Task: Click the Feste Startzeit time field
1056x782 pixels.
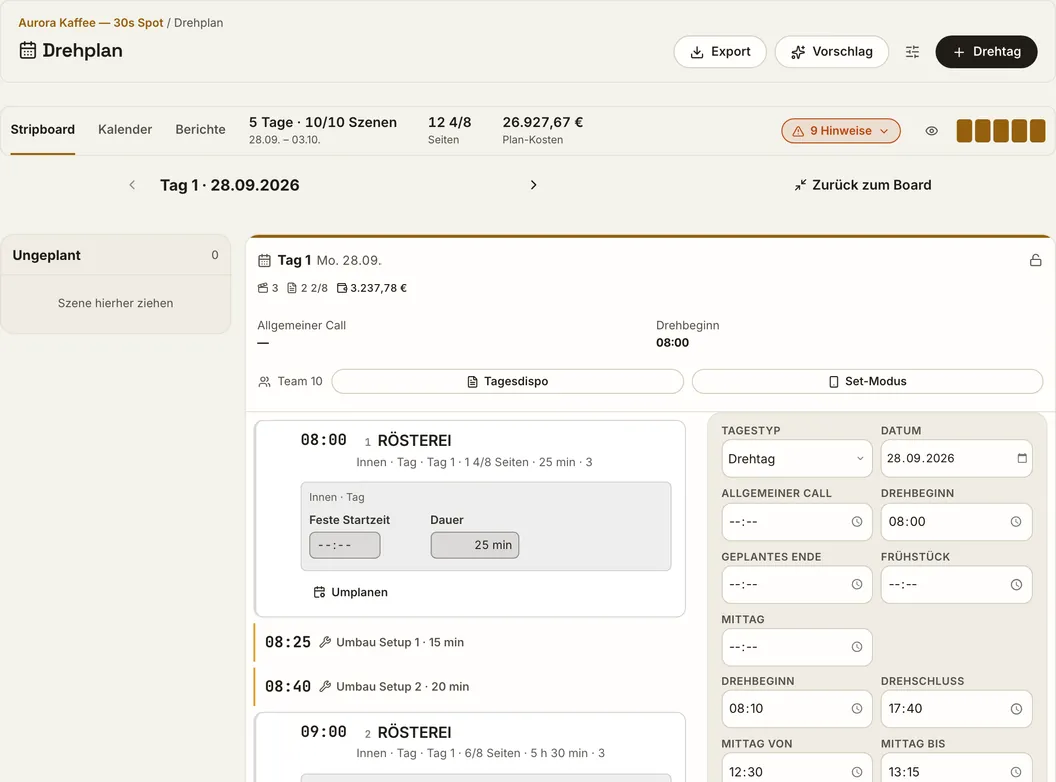Action: pyautogui.click(x=345, y=545)
